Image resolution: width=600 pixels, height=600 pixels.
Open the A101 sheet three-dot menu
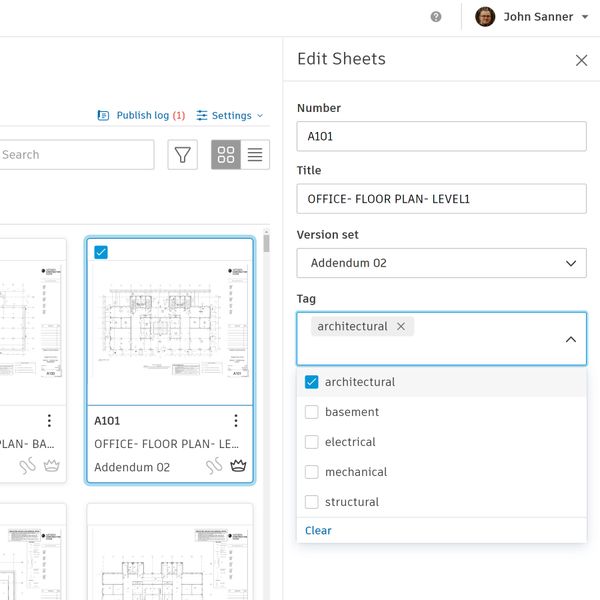(x=236, y=421)
